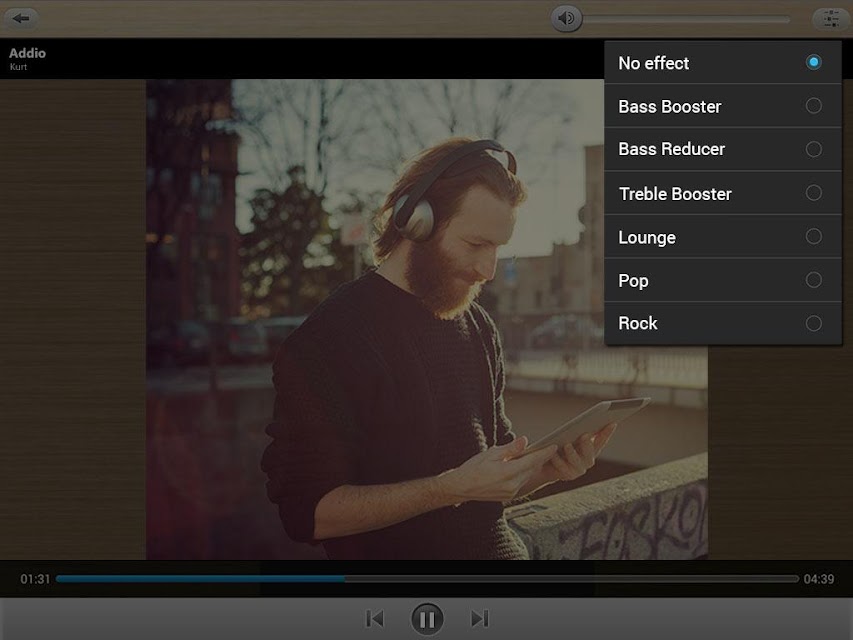The width and height of the screenshot is (853, 640).
Task: Enable the Bass Booster radio button
Action: coord(813,106)
